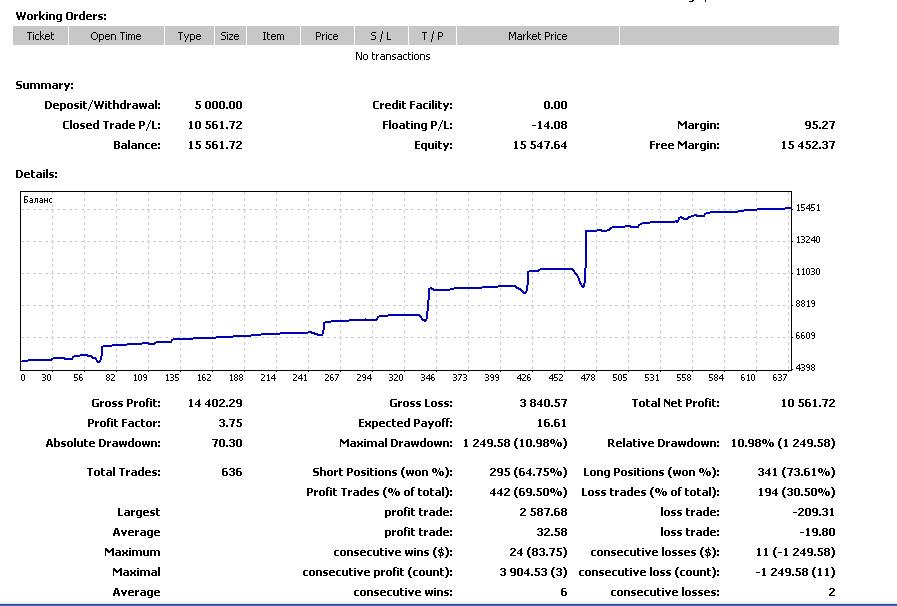This screenshot has width=897, height=606.
Task: Click the Credit Facility value 0.00
Action: pyautogui.click(x=555, y=105)
